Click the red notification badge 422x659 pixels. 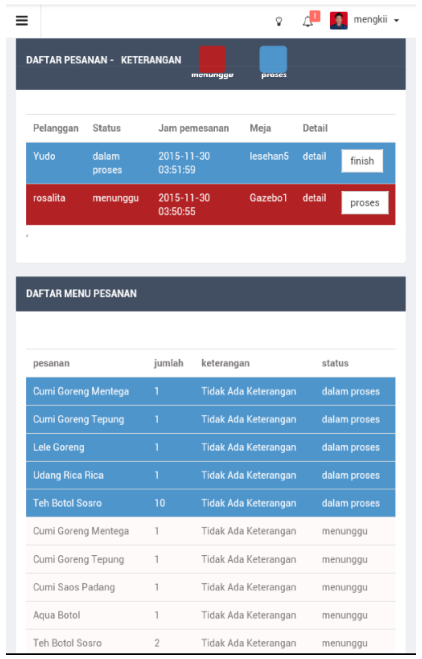click(315, 16)
